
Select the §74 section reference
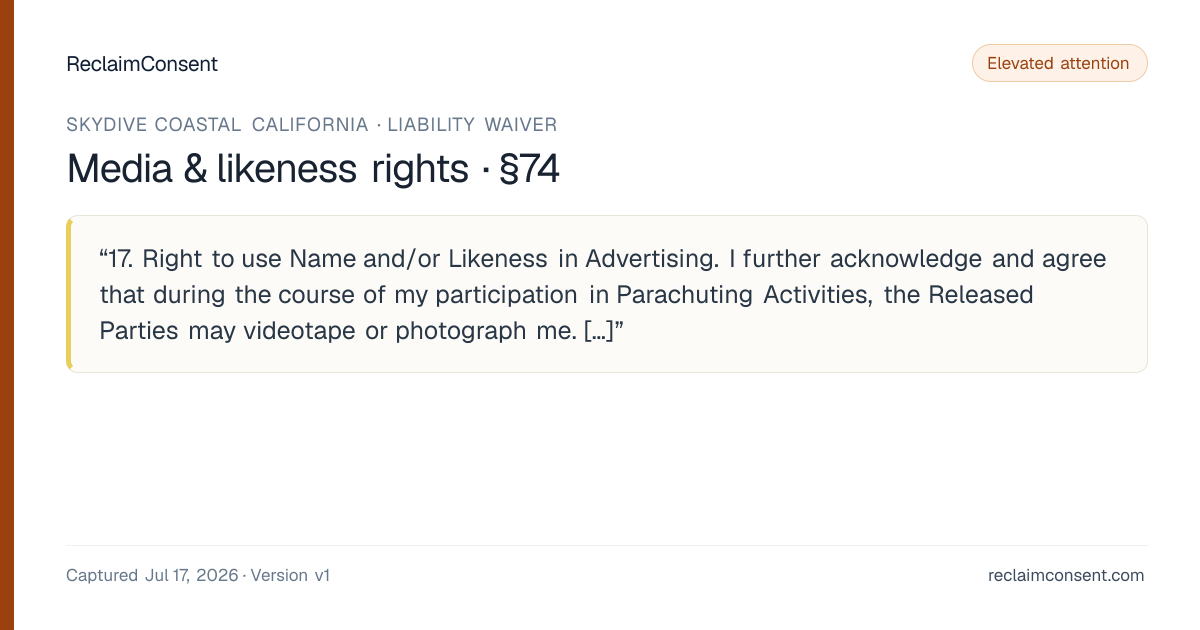click(x=528, y=169)
